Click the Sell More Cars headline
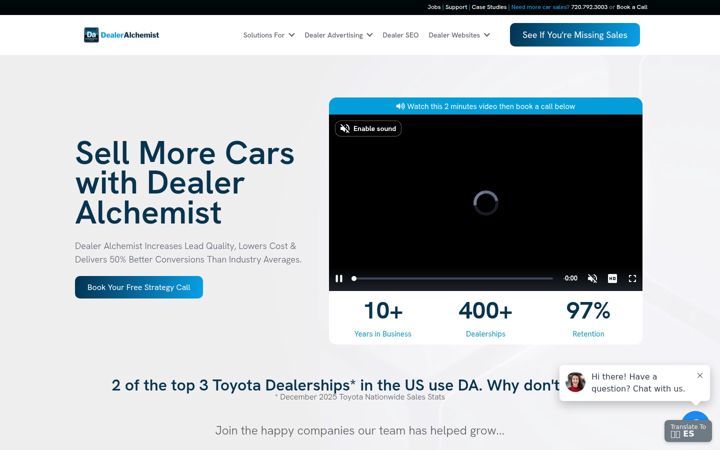The image size is (720, 450). [x=185, y=182]
